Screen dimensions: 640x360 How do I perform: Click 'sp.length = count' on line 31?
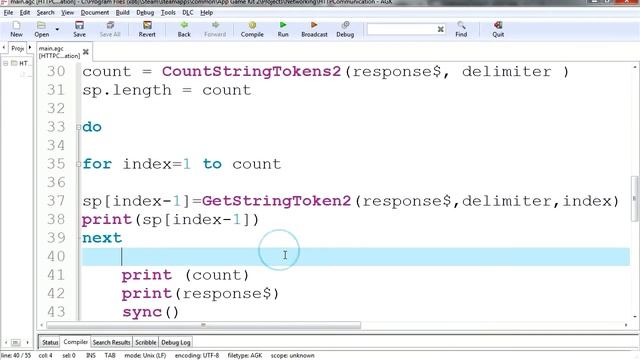(166, 90)
